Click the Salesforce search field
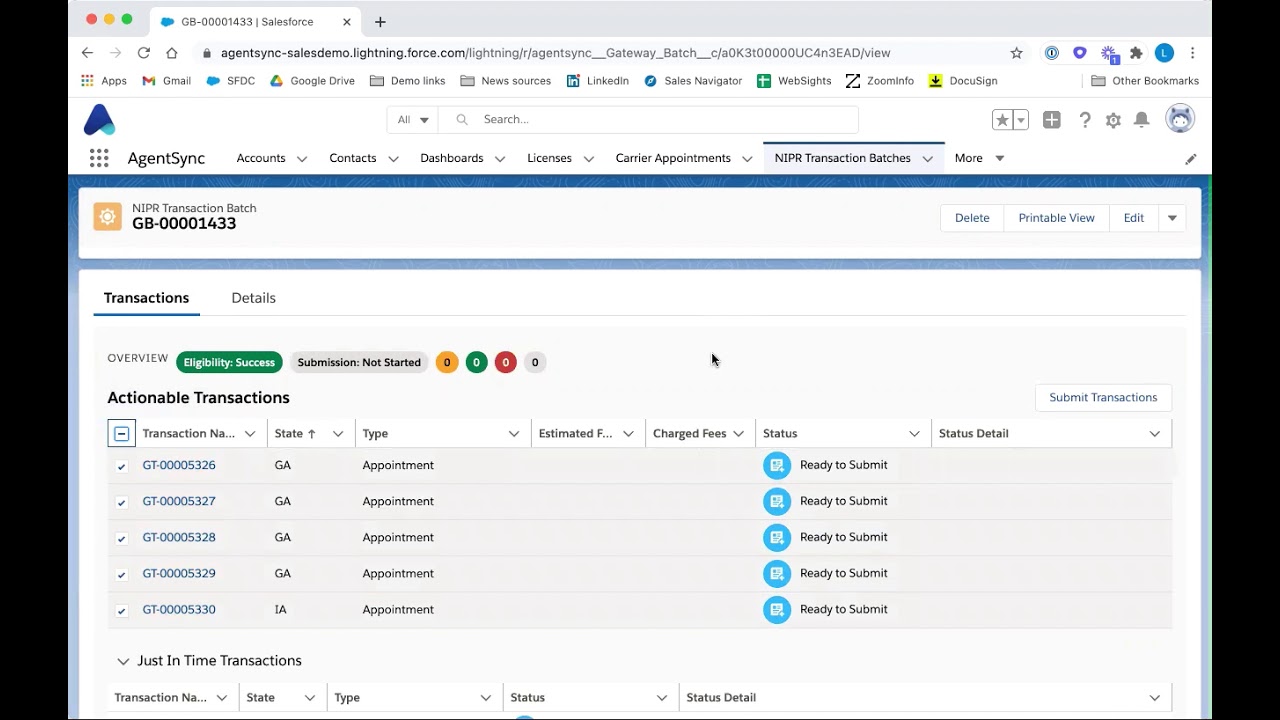 click(648, 120)
